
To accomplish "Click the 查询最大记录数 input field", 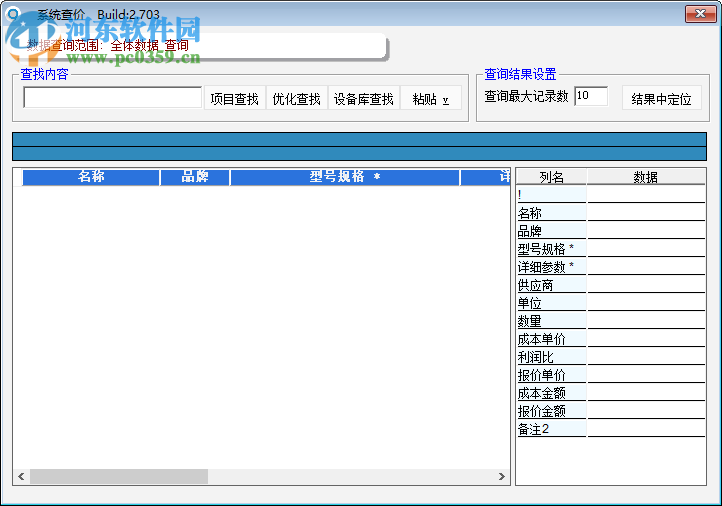I will pyautogui.click(x=591, y=96).
